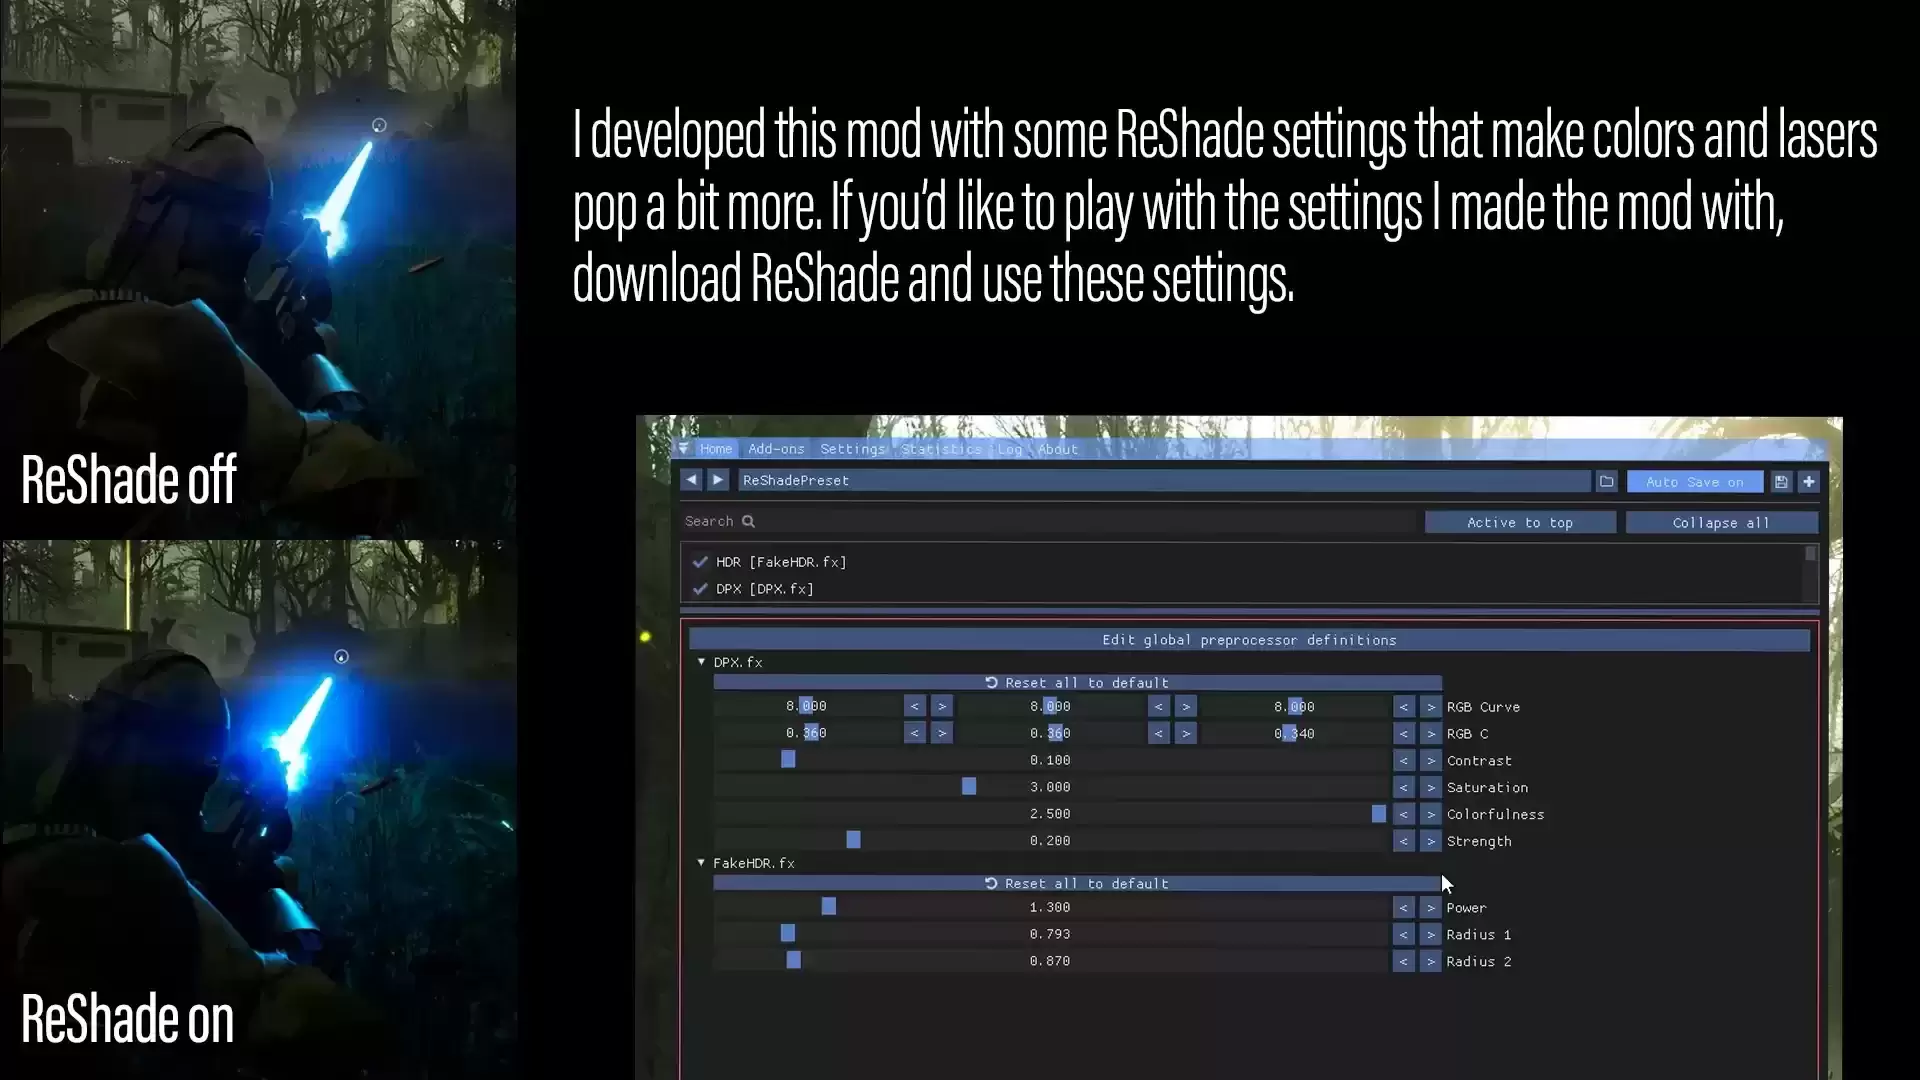Increase Contrast with its right stepper arrow
The width and height of the screenshot is (1920, 1080).
pyautogui.click(x=1431, y=761)
